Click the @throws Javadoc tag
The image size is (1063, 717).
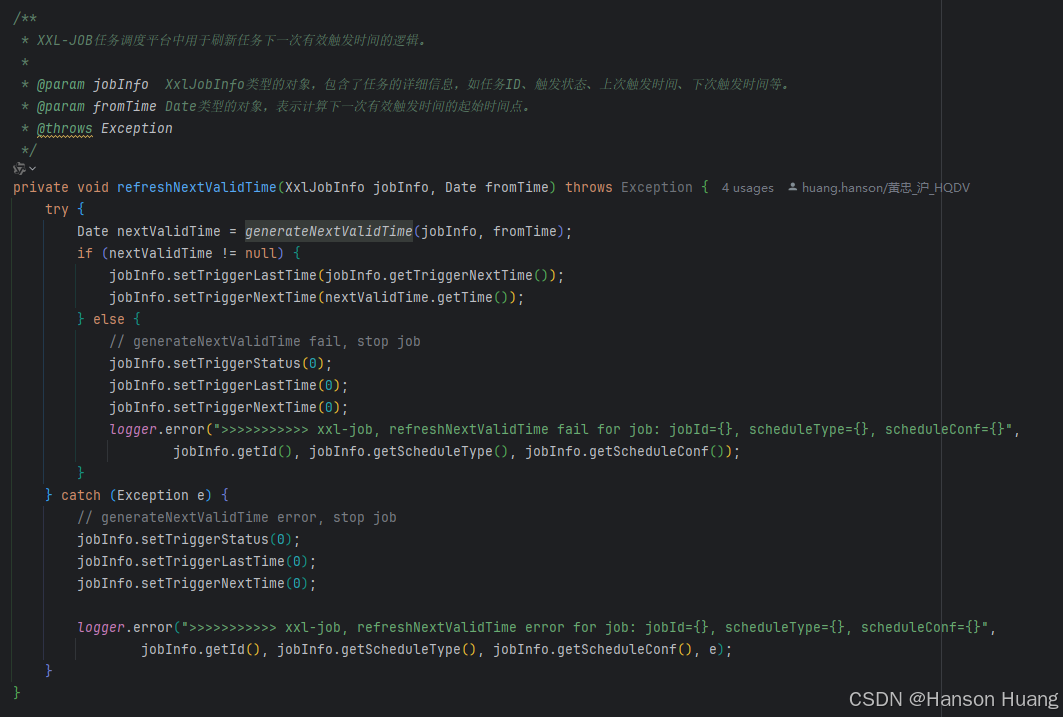pos(64,128)
